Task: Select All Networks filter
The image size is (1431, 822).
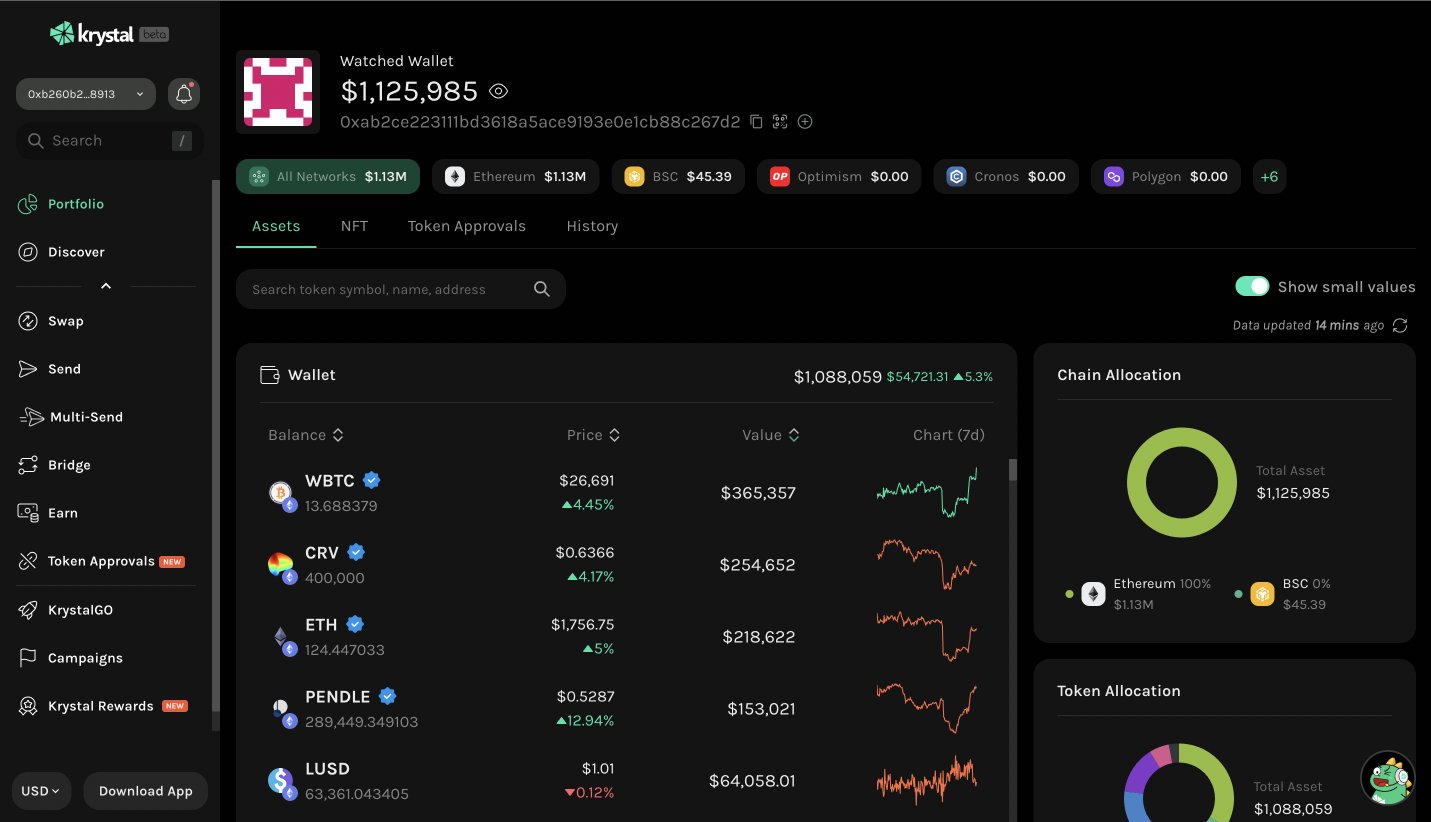Action: click(328, 177)
